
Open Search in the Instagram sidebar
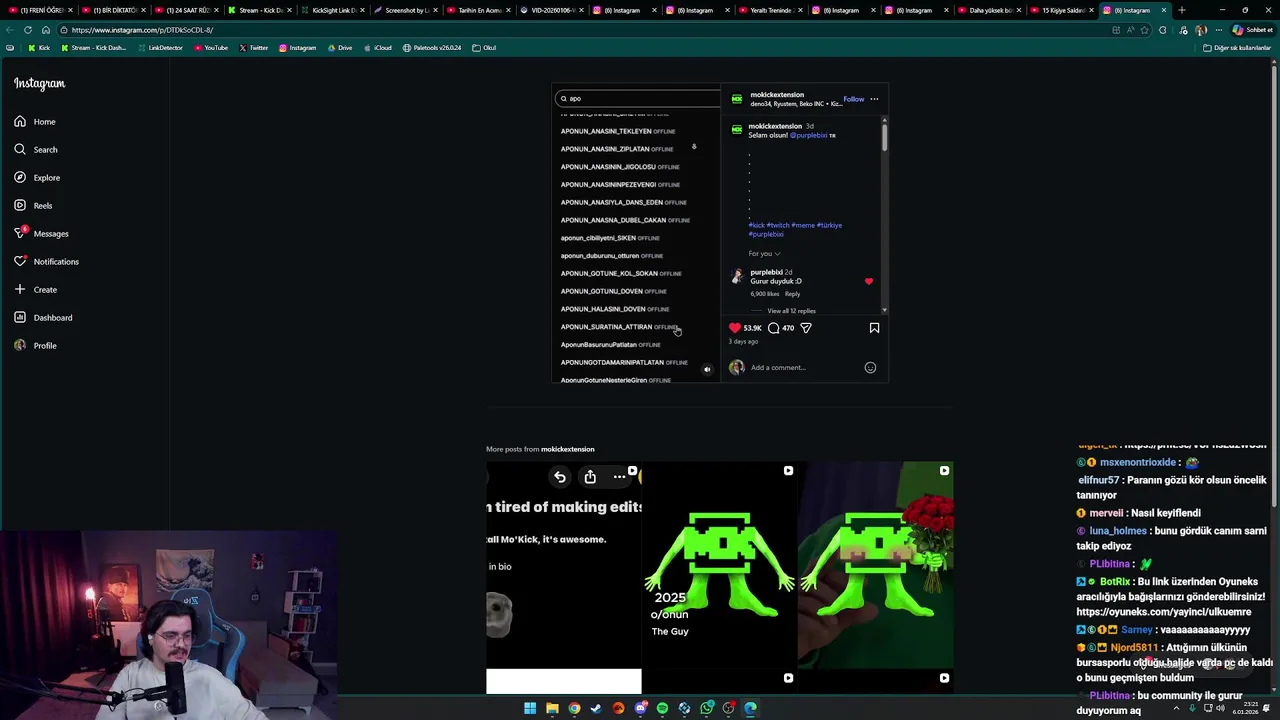(x=36, y=150)
